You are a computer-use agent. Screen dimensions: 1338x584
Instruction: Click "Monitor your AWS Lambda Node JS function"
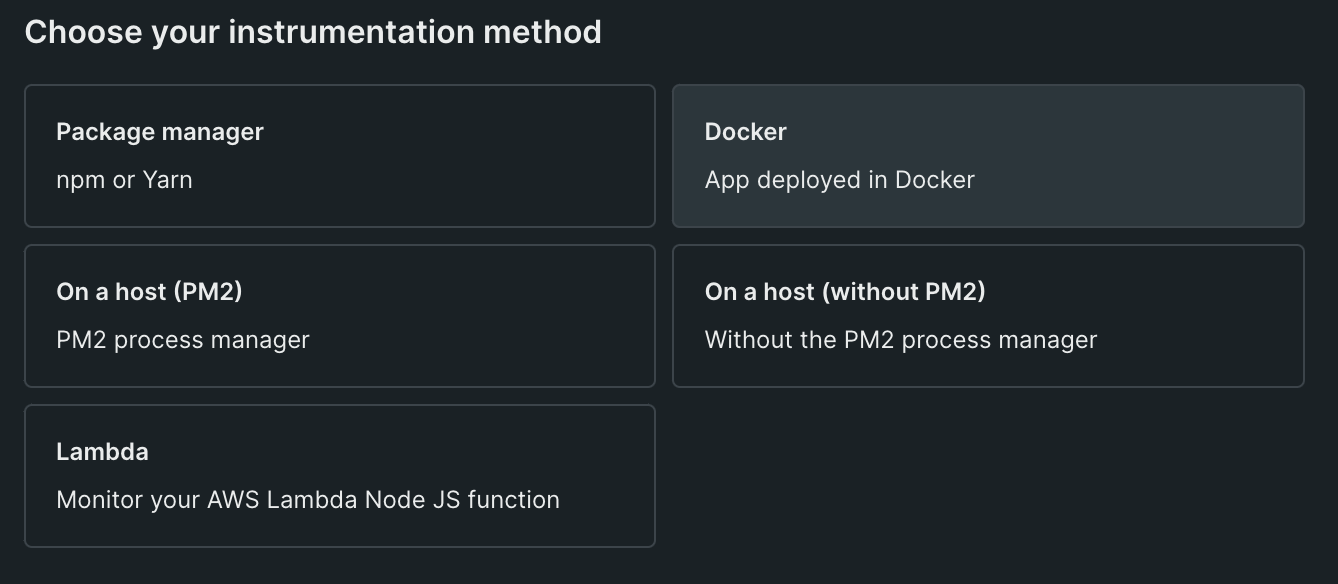(x=308, y=500)
